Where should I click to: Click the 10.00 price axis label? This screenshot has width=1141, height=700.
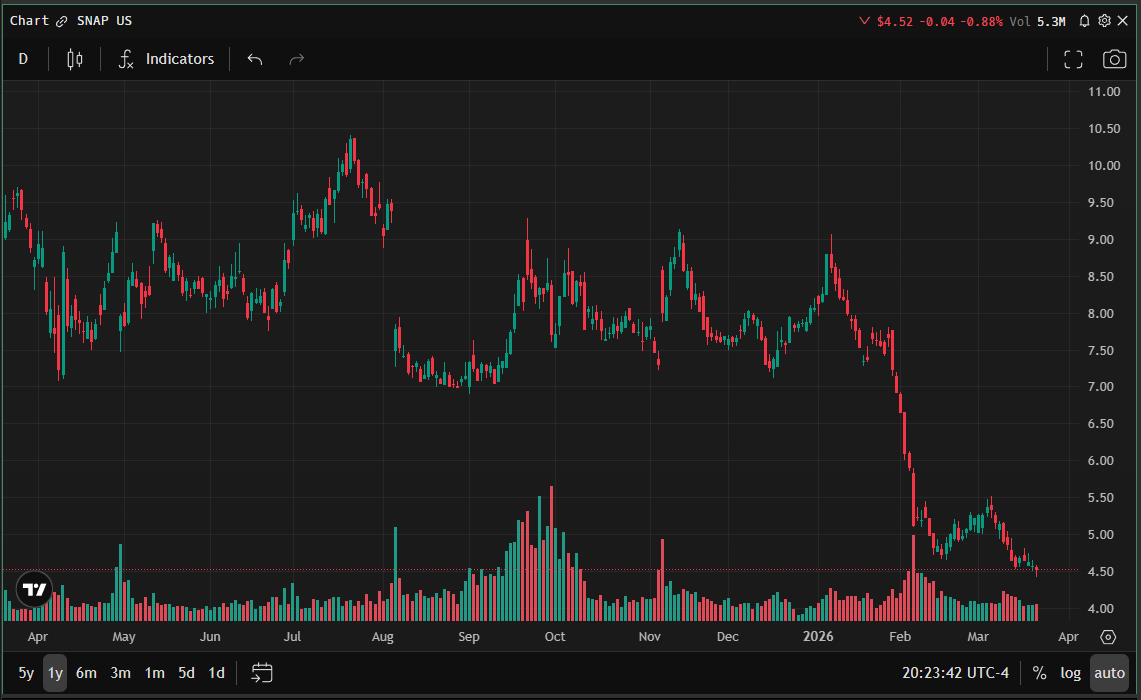click(x=1103, y=166)
